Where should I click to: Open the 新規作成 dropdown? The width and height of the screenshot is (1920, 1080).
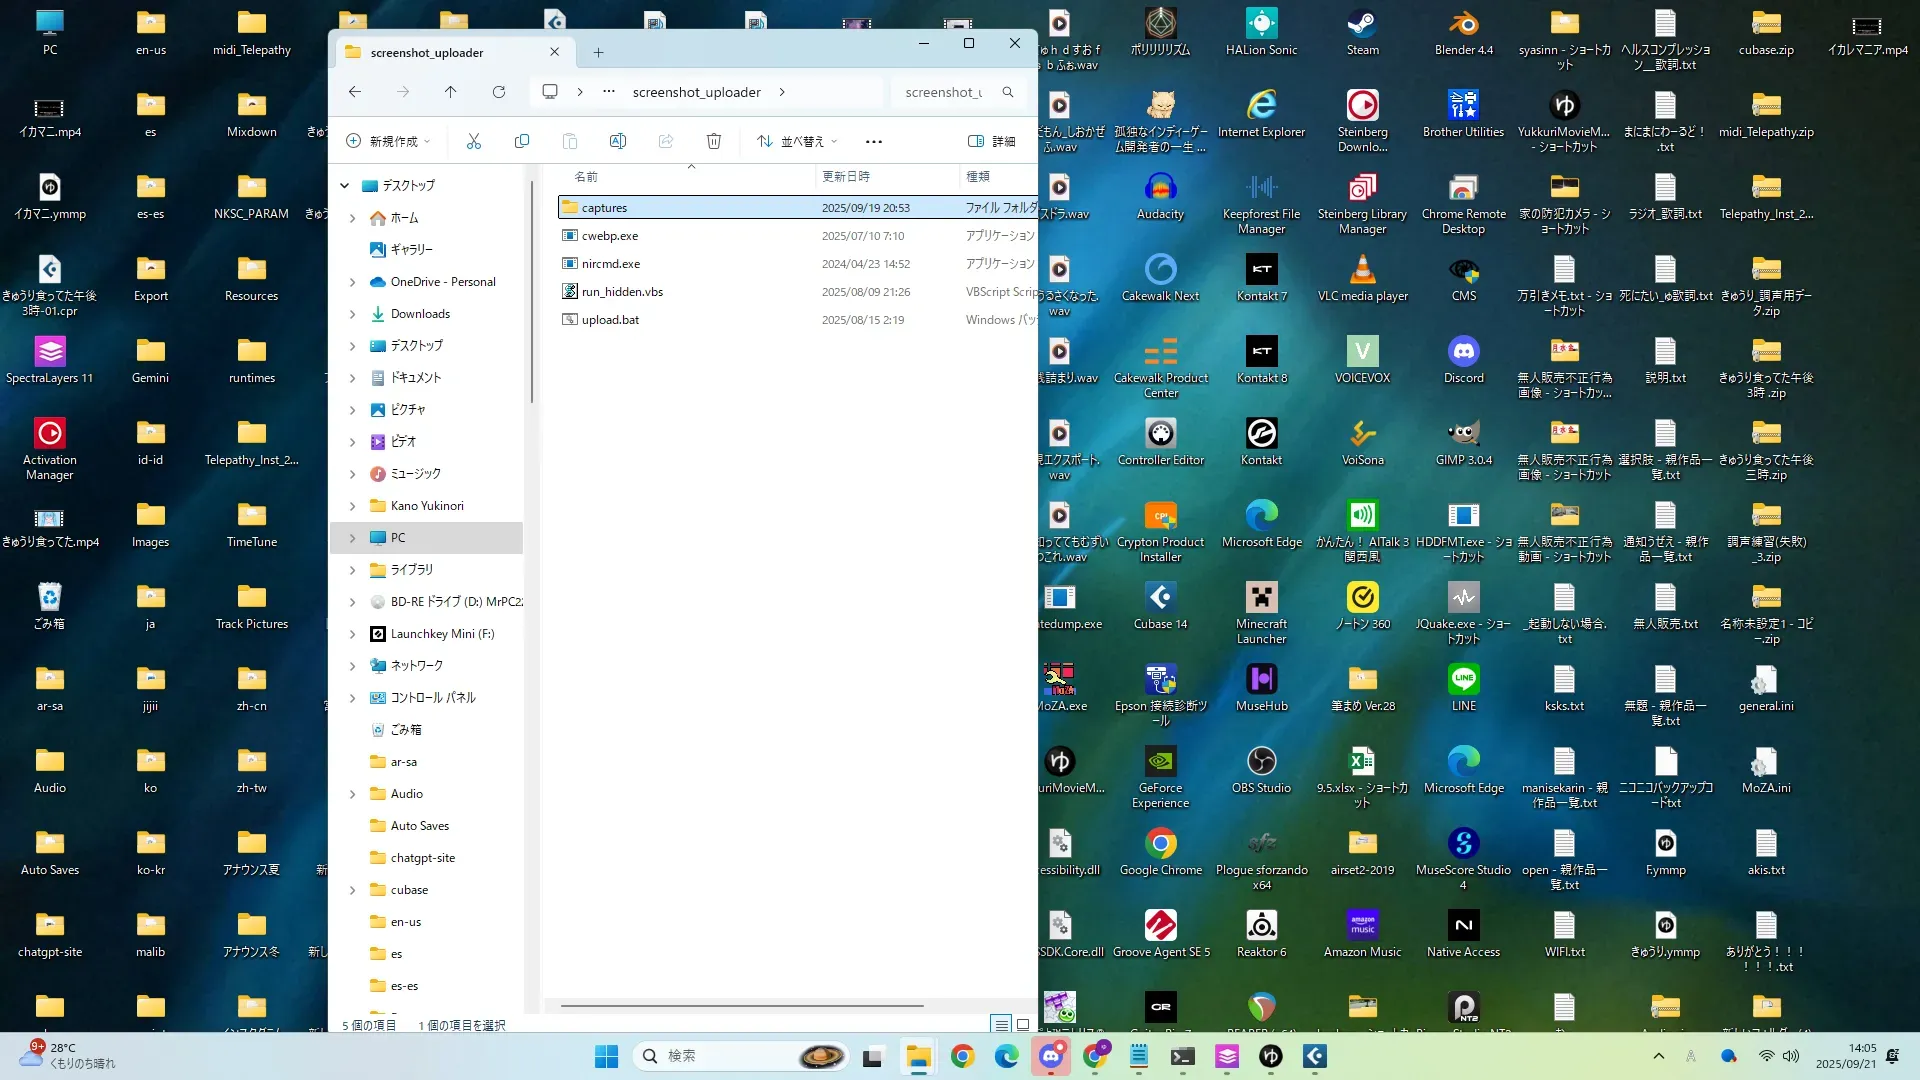coord(388,141)
